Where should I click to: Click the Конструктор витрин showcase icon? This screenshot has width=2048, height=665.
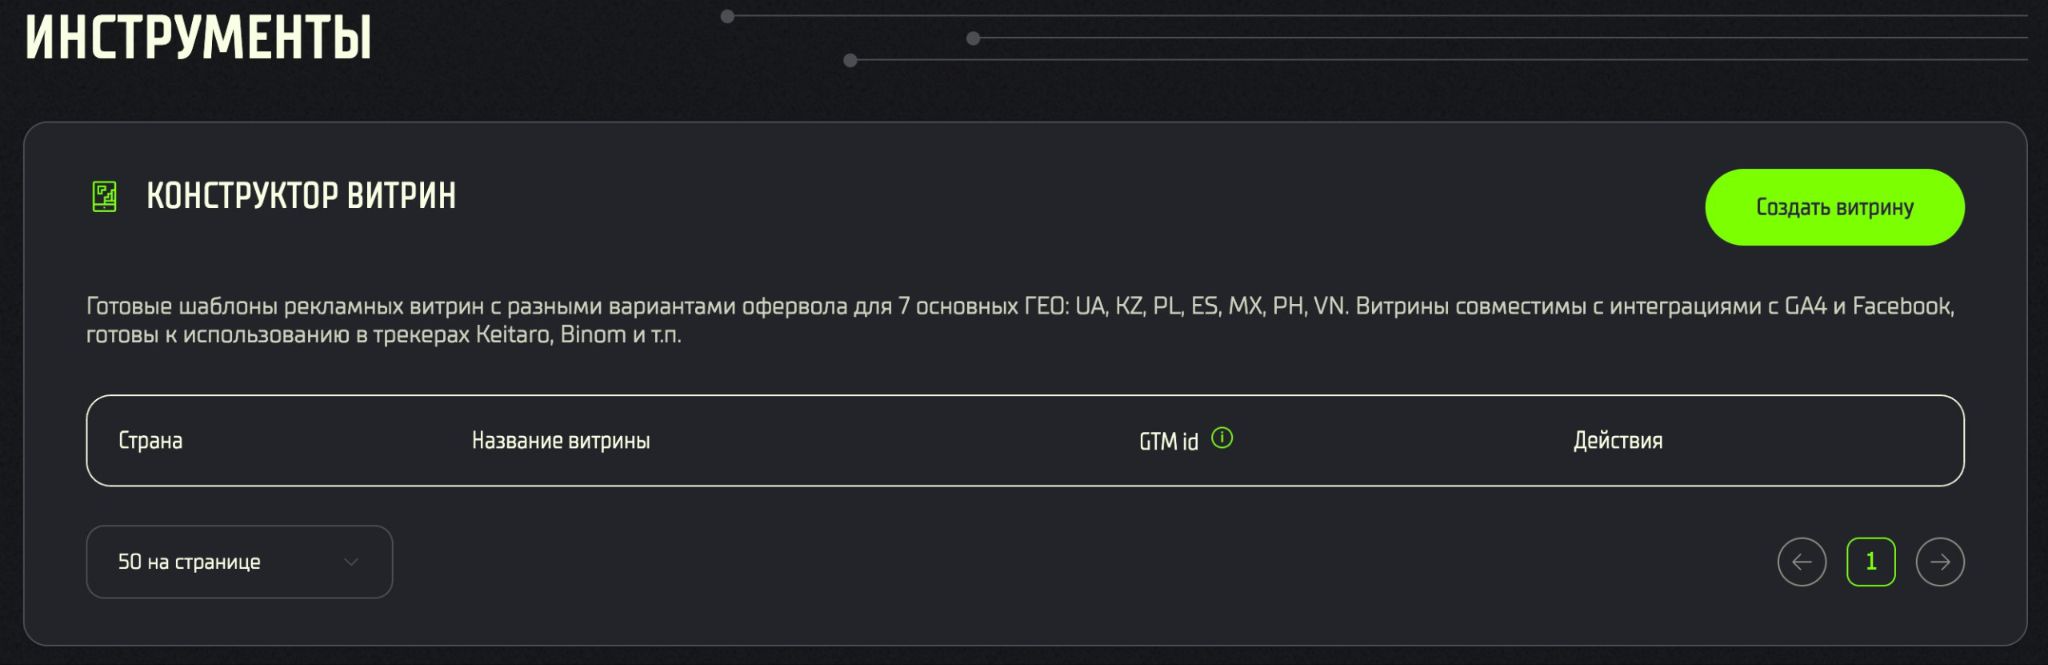tap(104, 196)
